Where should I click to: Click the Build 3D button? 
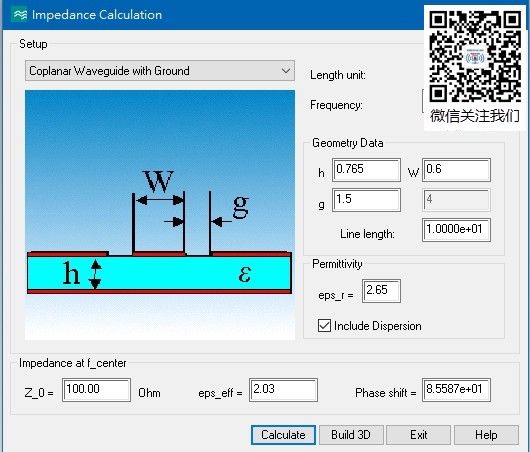click(351, 435)
